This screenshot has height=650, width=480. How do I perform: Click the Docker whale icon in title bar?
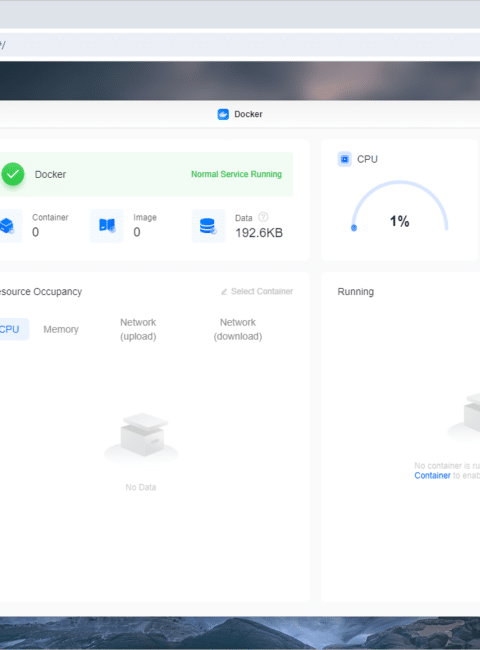point(223,114)
